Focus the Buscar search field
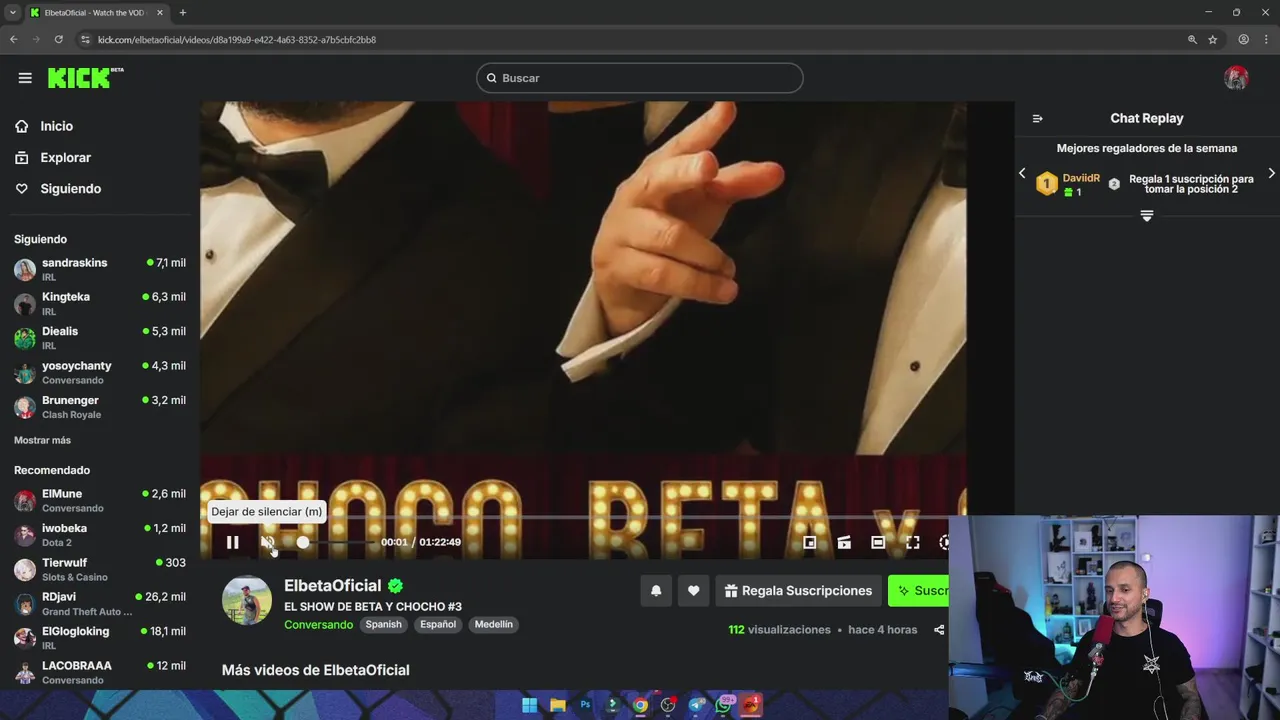The width and height of the screenshot is (1280, 720). click(640, 78)
